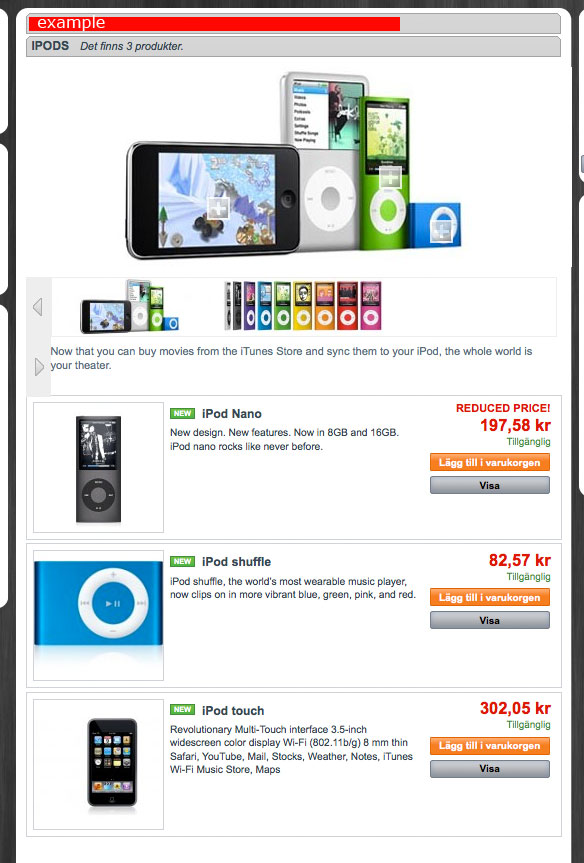The height and width of the screenshot is (863, 584).
Task: Click the red example breadcrumb bar
Action: pyautogui.click(x=214, y=24)
